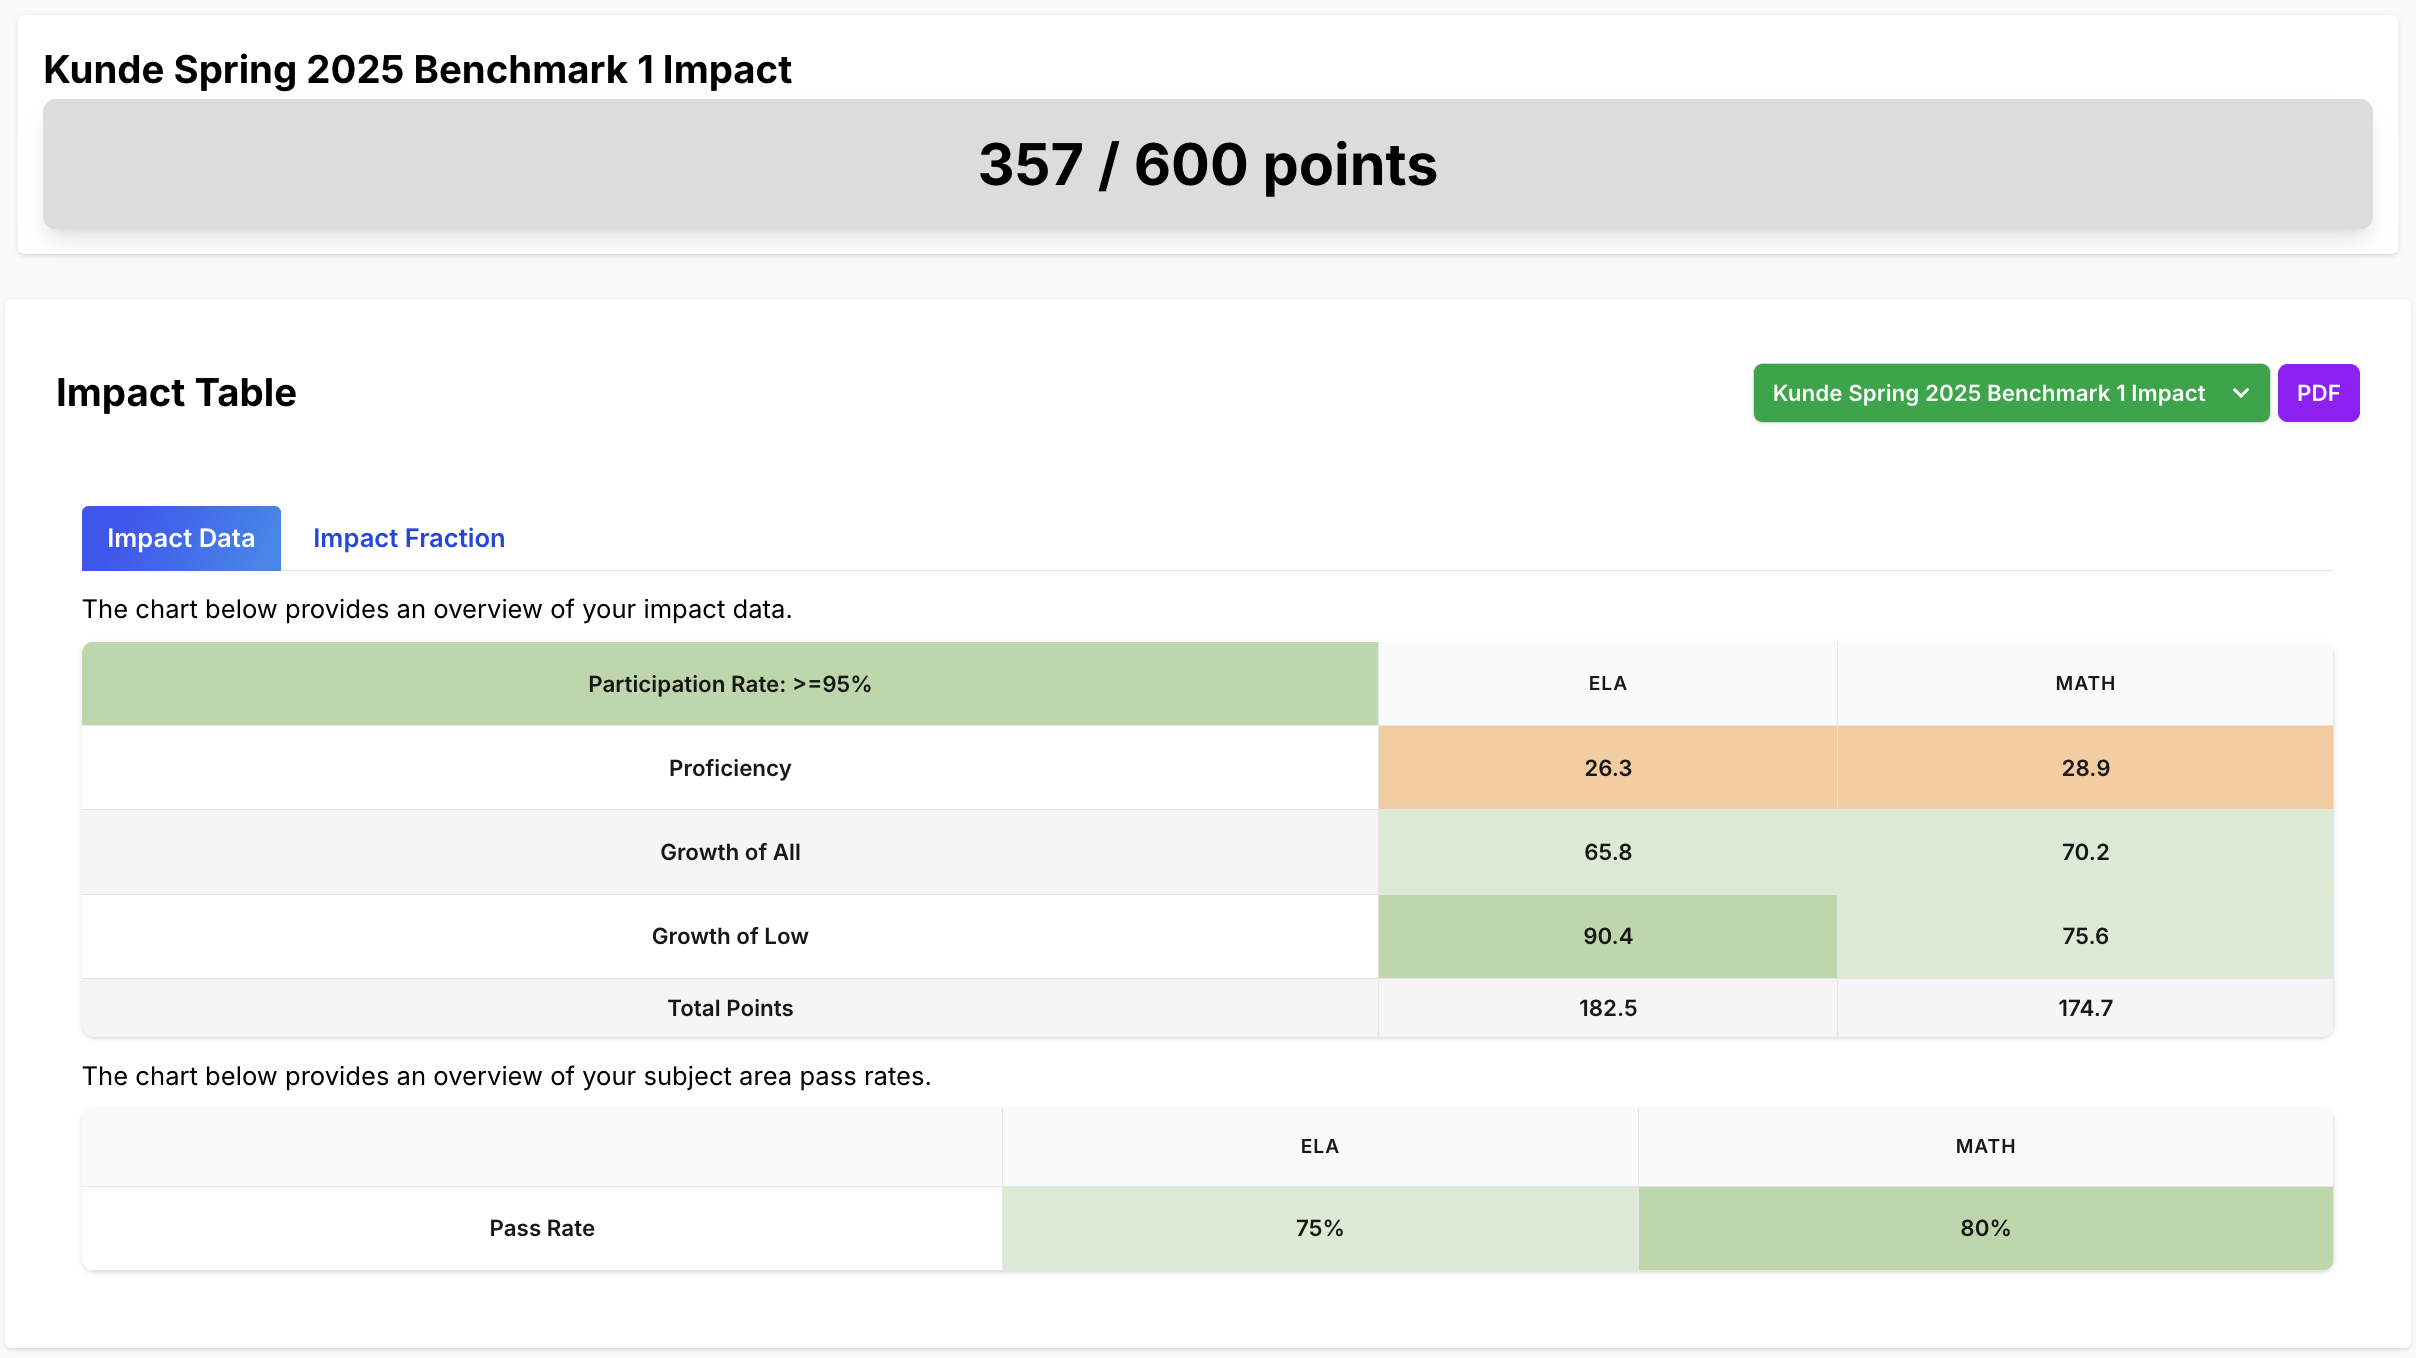2416x1358 pixels.
Task: Click the ELA column header in pass rate table
Action: tap(1319, 1146)
